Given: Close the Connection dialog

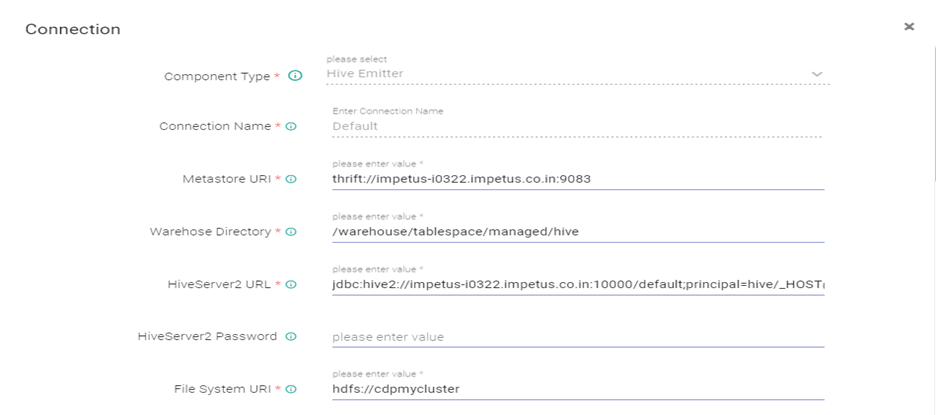Looking at the screenshot, I should point(909,27).
